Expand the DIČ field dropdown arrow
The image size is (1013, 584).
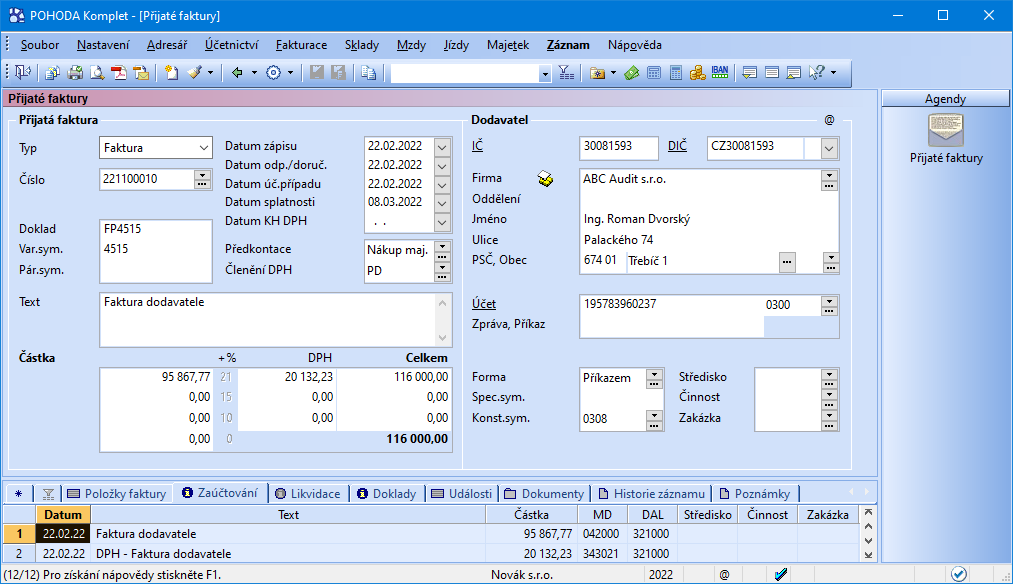[830, 149]
